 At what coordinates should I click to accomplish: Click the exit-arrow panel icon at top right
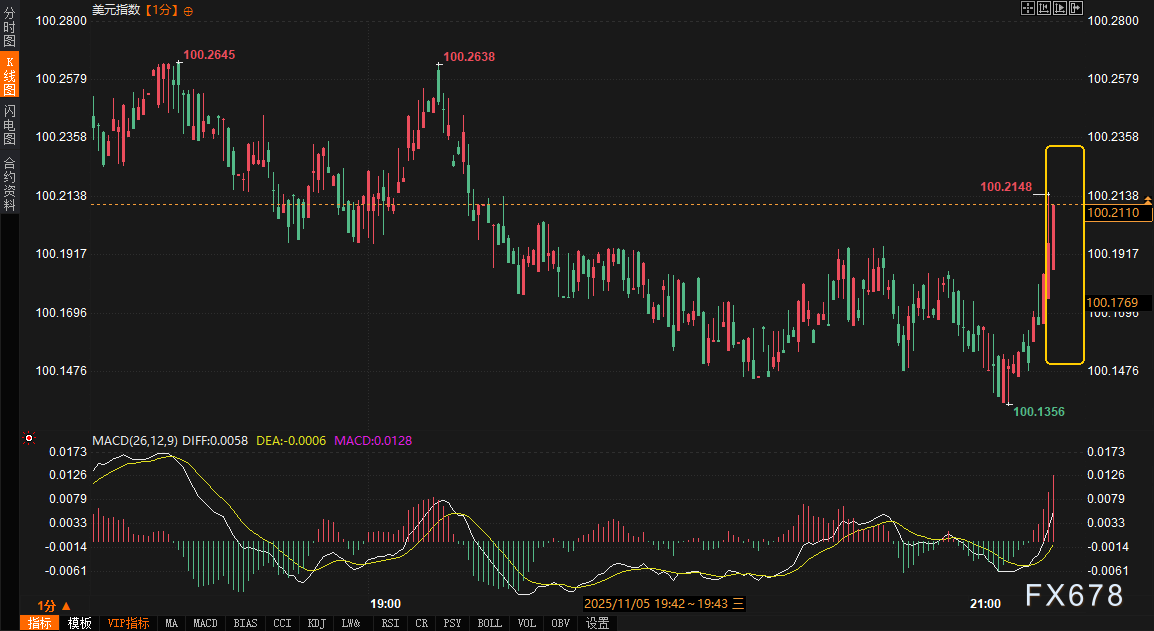coord(1077,8)
